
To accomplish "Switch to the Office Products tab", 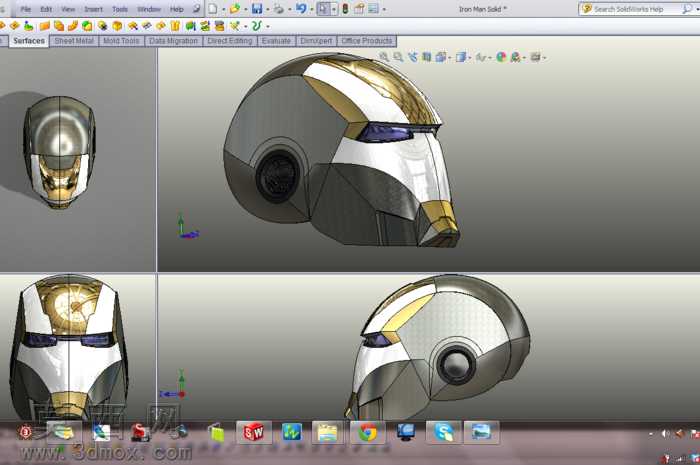I will [367, 41].
